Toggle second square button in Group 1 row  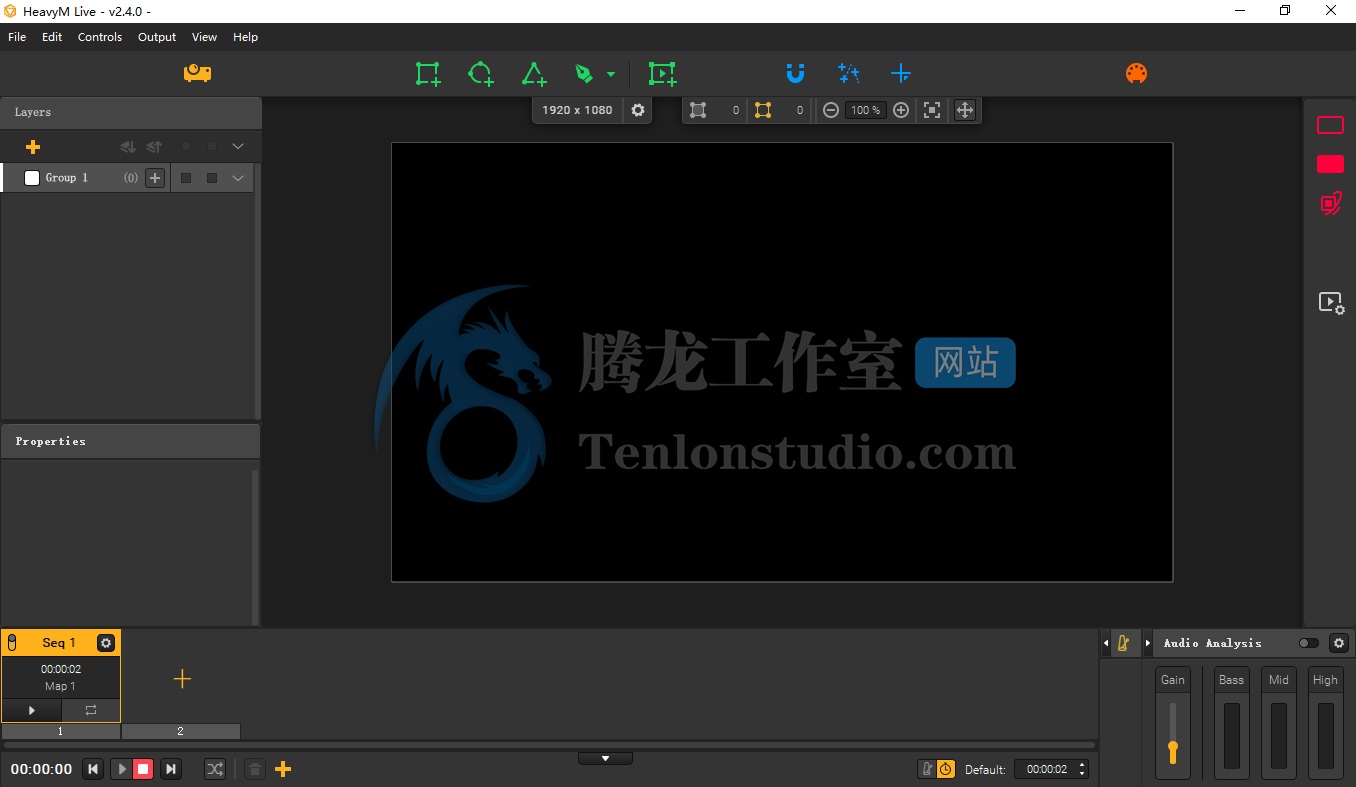(x=212, y=178)
